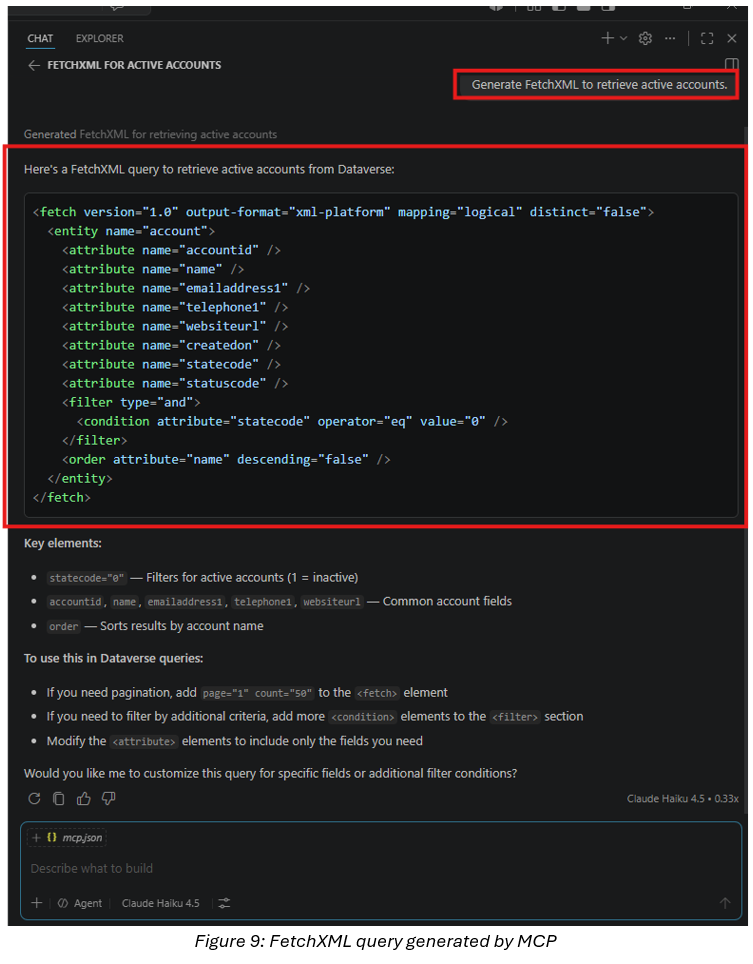
Task: Click the attribute name="telephone1" code line
Action: pyautogui.click(x=175, y=307)
